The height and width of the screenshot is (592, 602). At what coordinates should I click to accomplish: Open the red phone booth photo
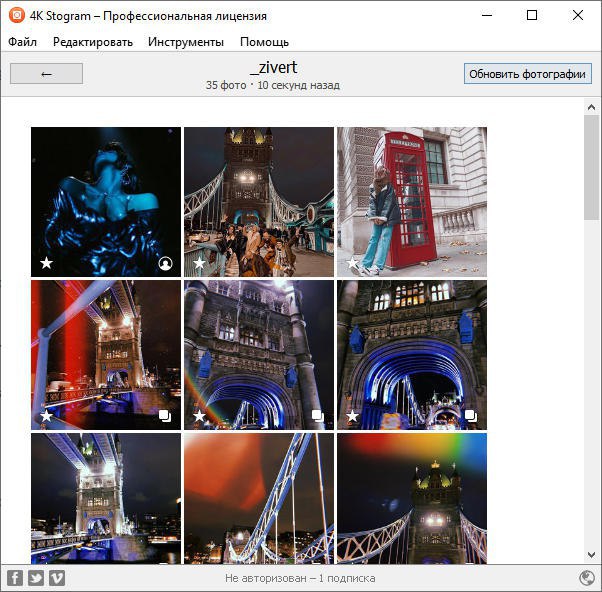[412, 202]
